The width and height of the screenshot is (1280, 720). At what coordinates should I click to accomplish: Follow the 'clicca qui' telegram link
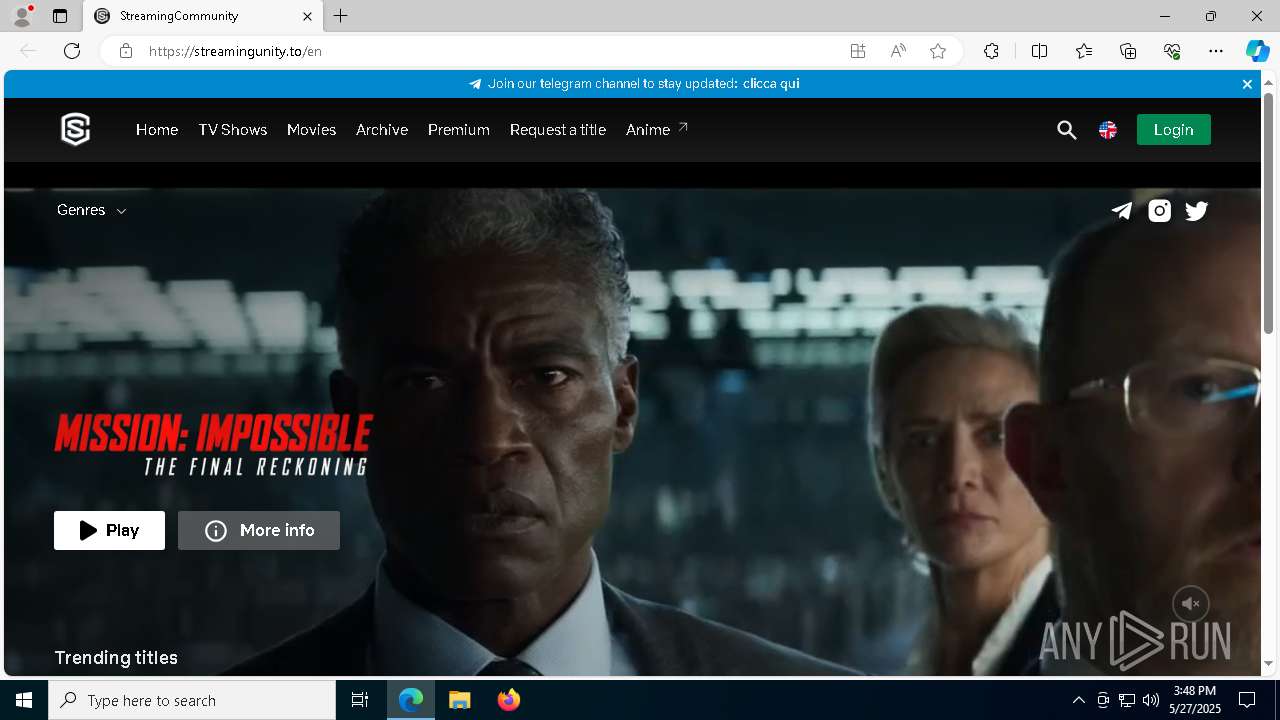coord(771,84)
